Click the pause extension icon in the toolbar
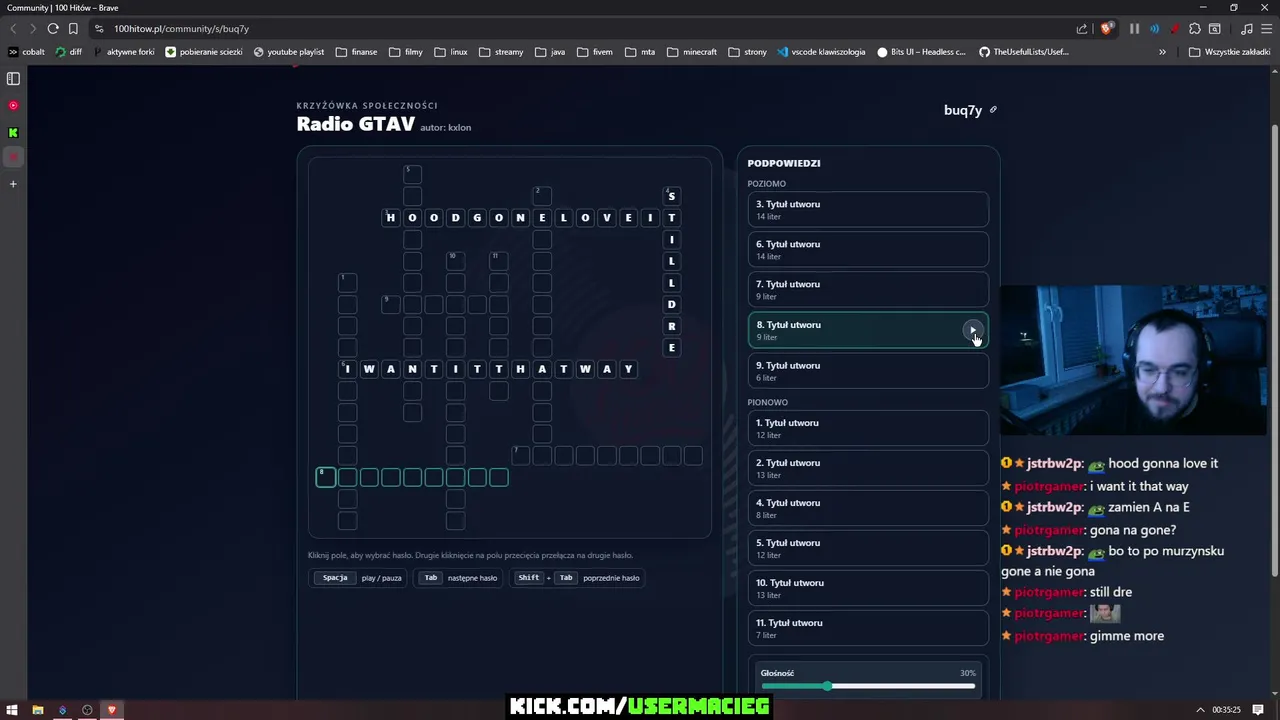The width and height of the screenshot is (1280, 720). click(x=1134, y=29)
